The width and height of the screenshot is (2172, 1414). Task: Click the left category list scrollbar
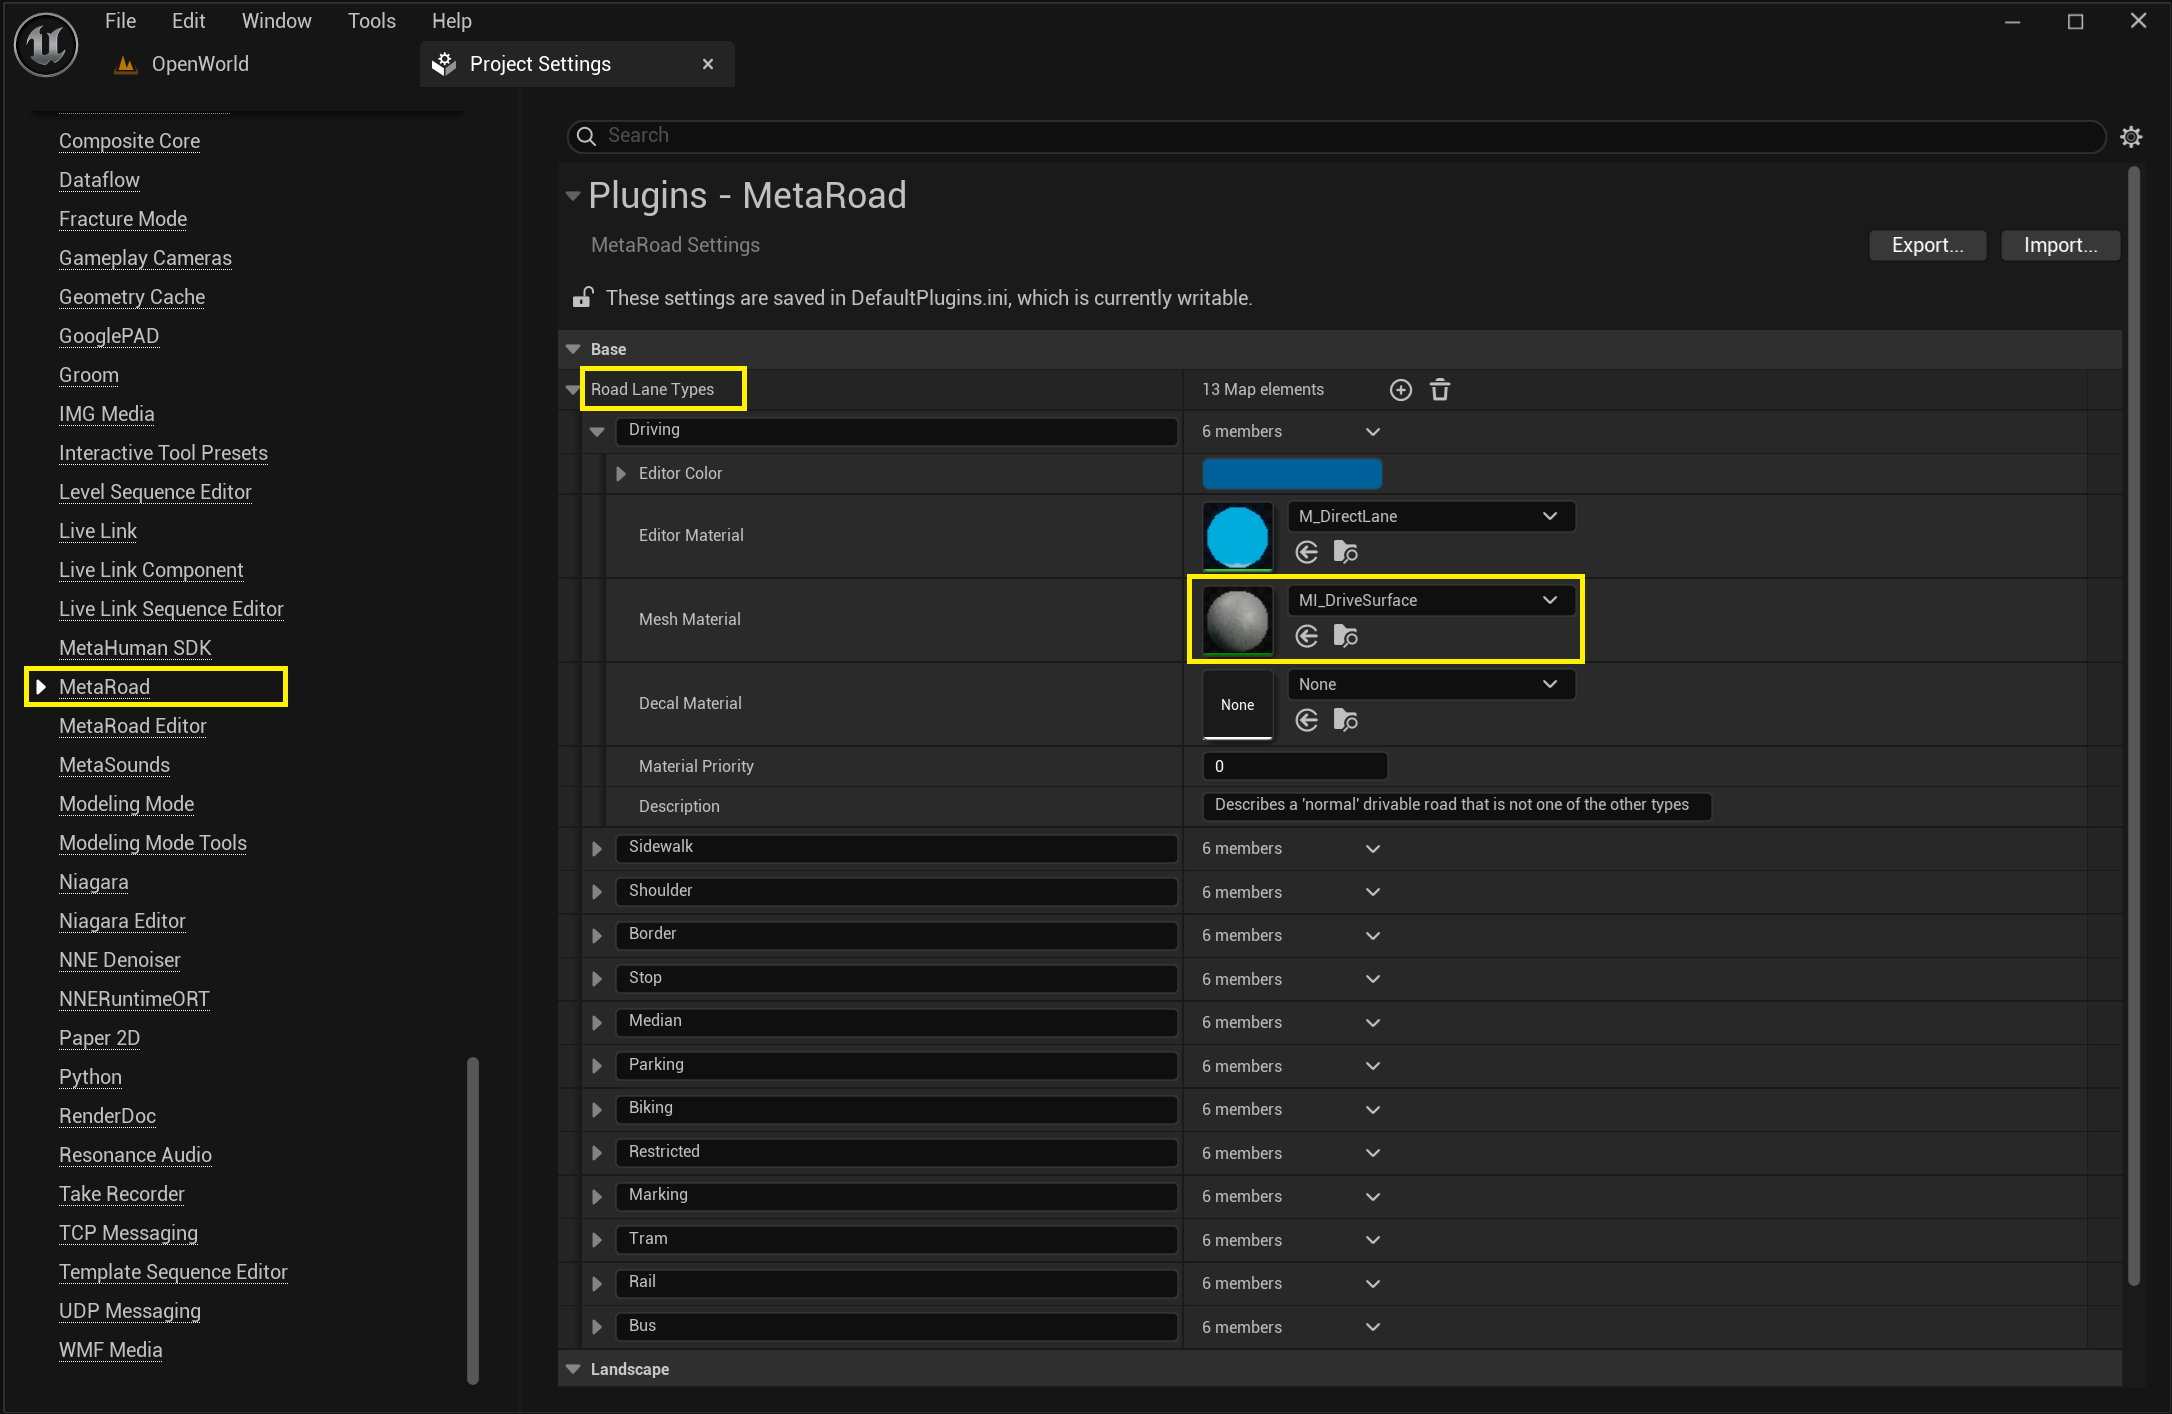coord(473,1220)
